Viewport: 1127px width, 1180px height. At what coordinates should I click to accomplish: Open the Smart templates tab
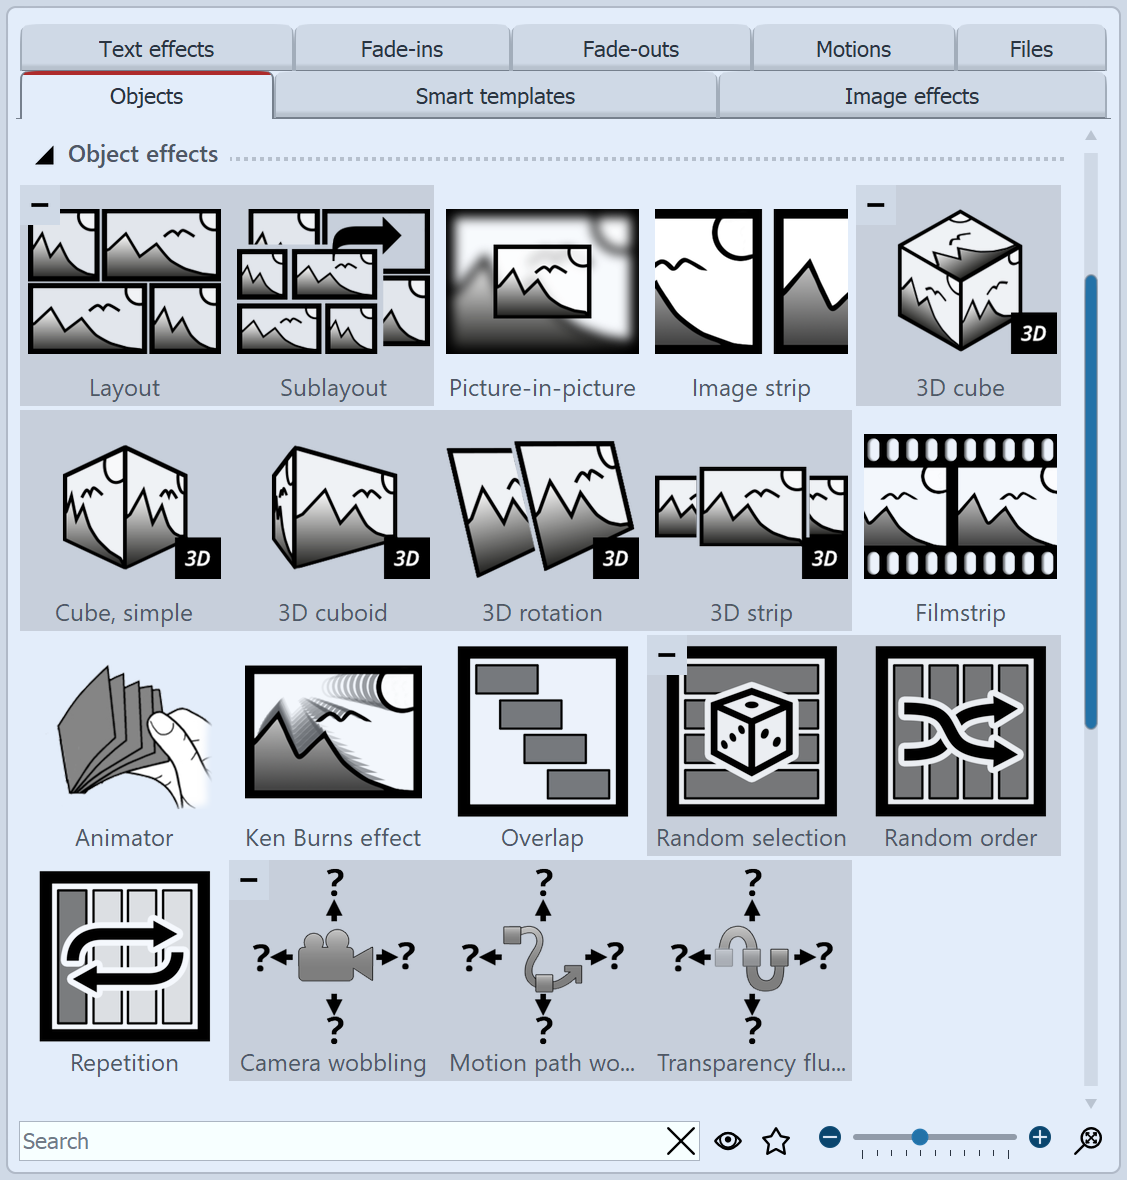pos(495,96)
